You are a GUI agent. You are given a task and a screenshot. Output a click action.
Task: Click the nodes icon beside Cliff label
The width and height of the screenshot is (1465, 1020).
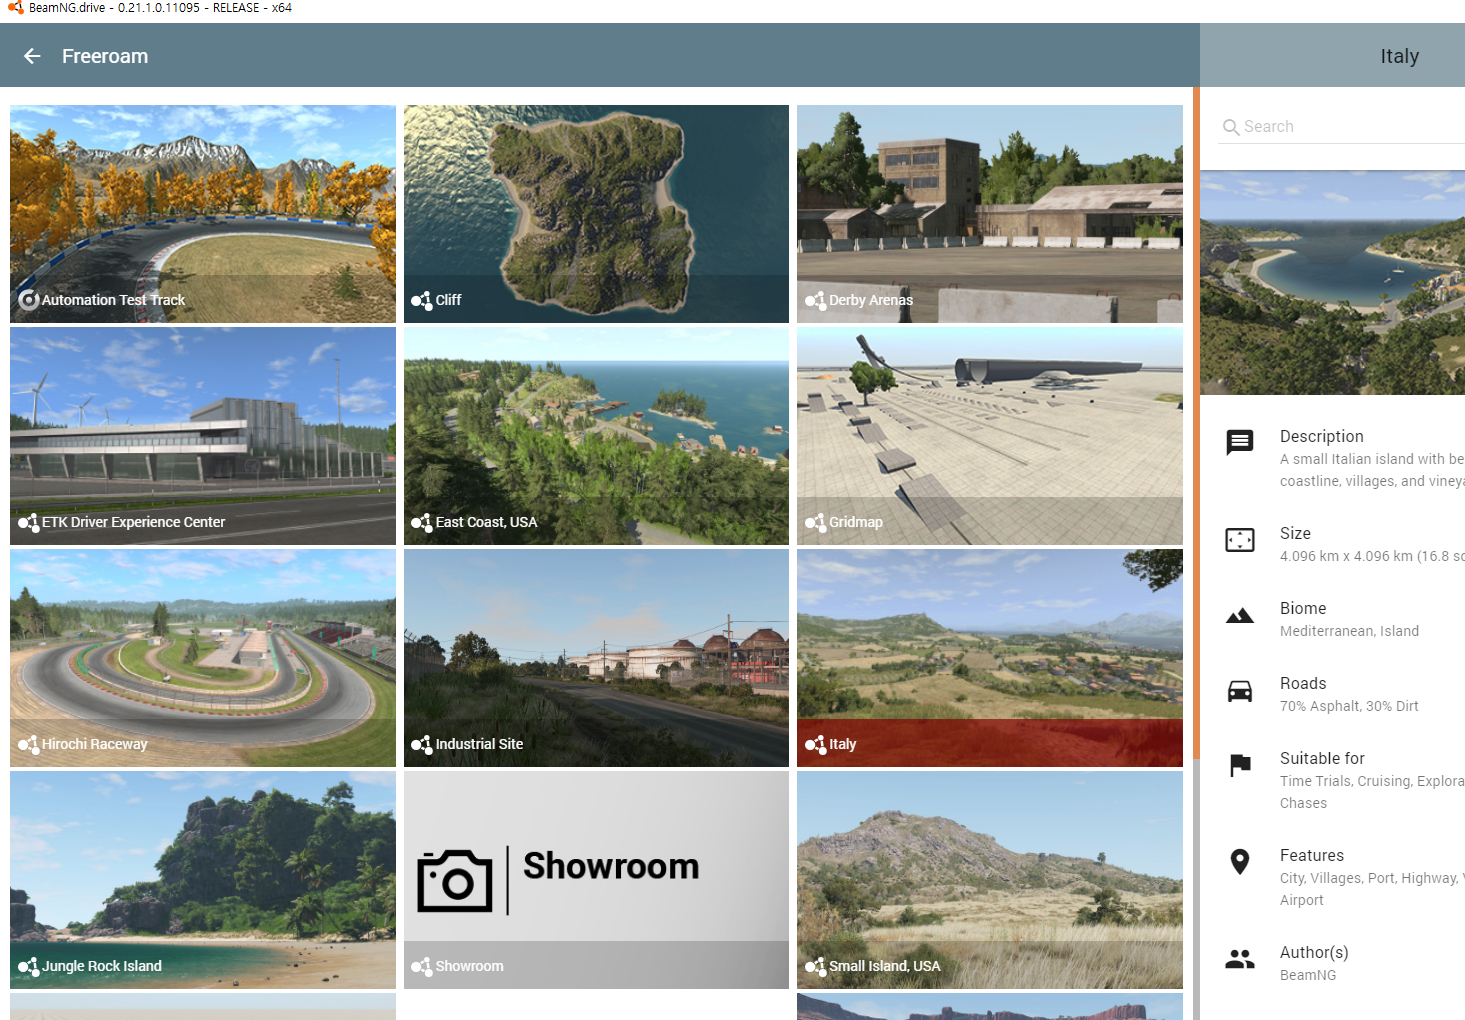tap(422, 300)
